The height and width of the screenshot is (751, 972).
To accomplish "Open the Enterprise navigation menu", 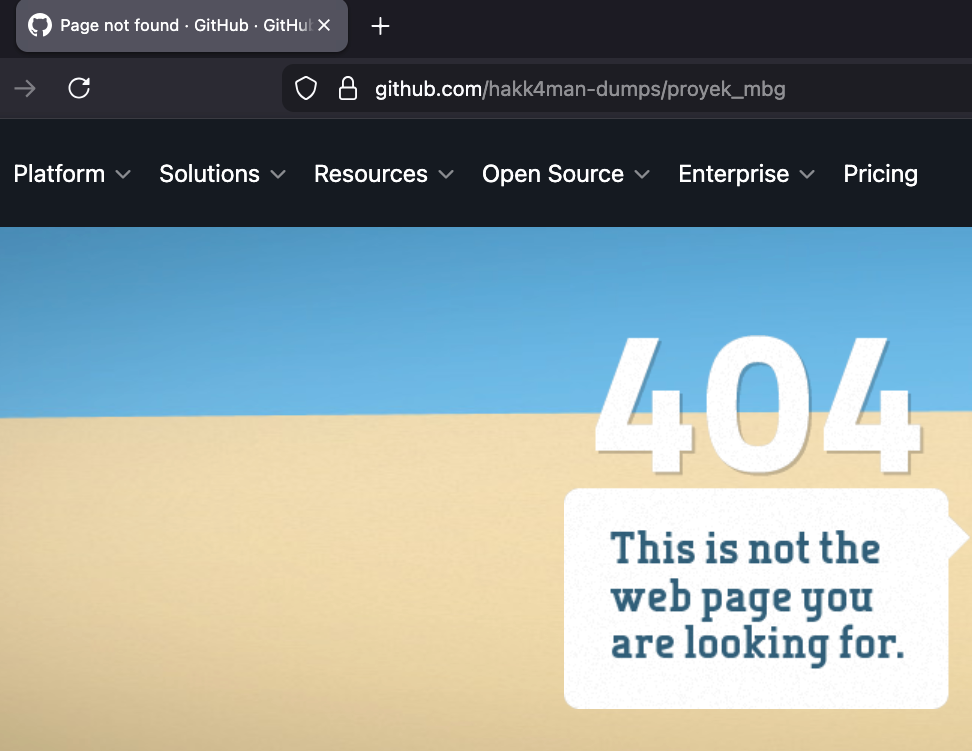I will click(x=734, y=174).
